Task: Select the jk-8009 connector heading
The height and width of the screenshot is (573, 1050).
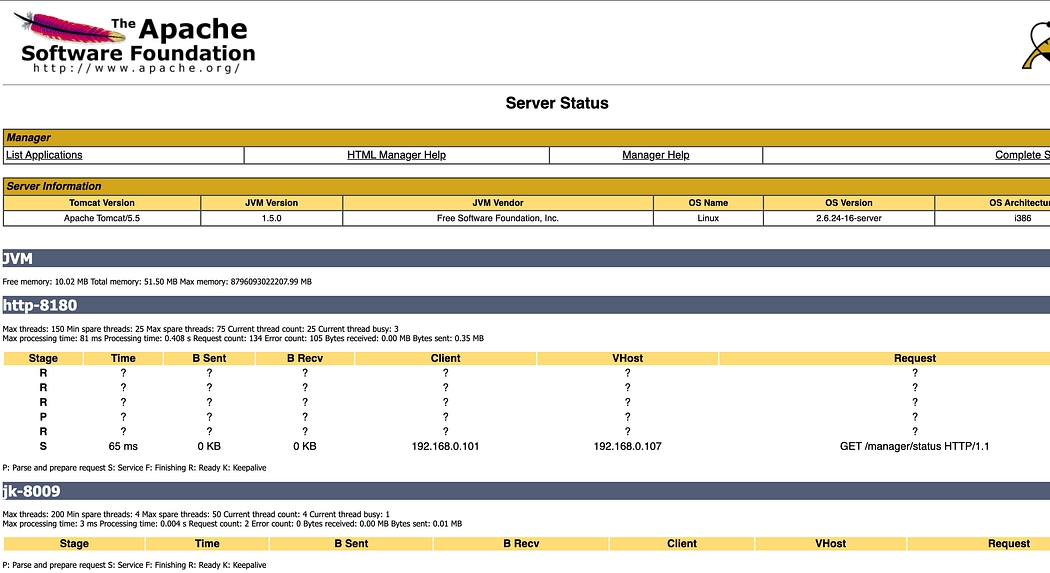Action: point(31,491)
